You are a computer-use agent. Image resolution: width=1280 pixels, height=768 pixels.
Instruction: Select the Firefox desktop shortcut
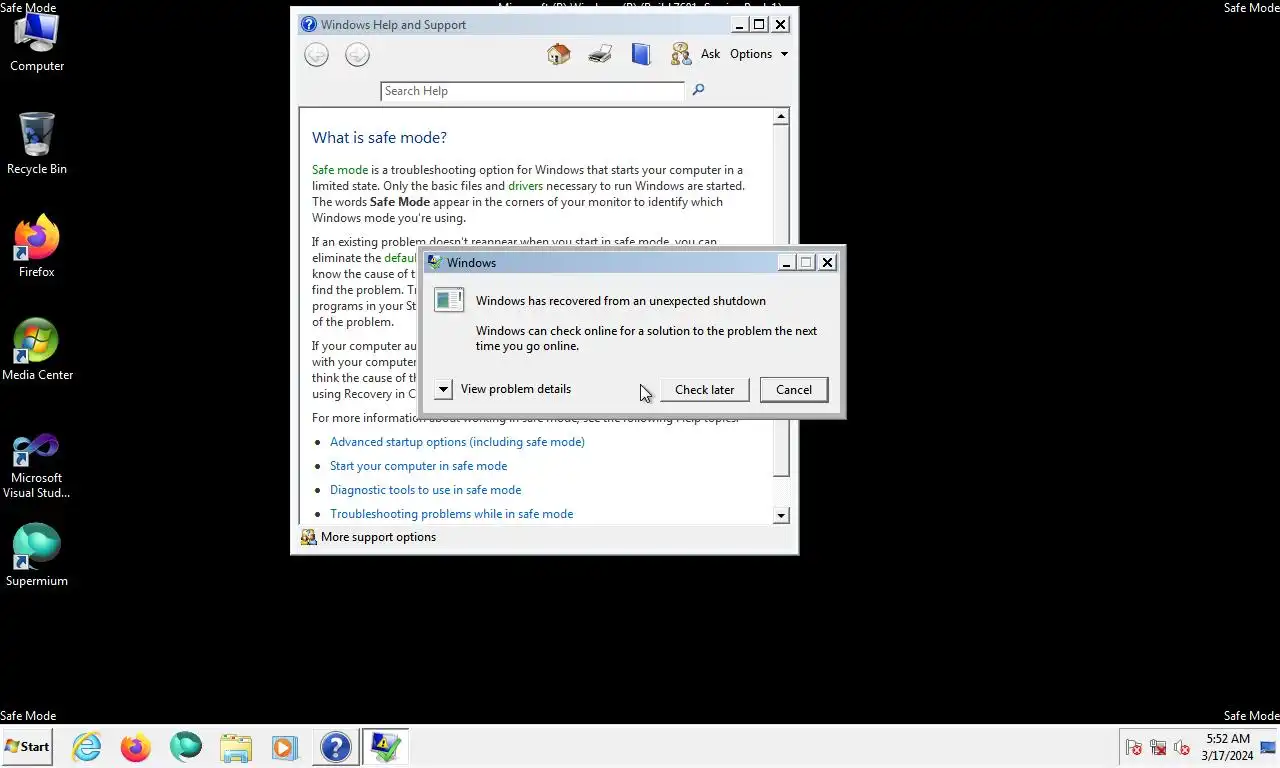[37, 246]
